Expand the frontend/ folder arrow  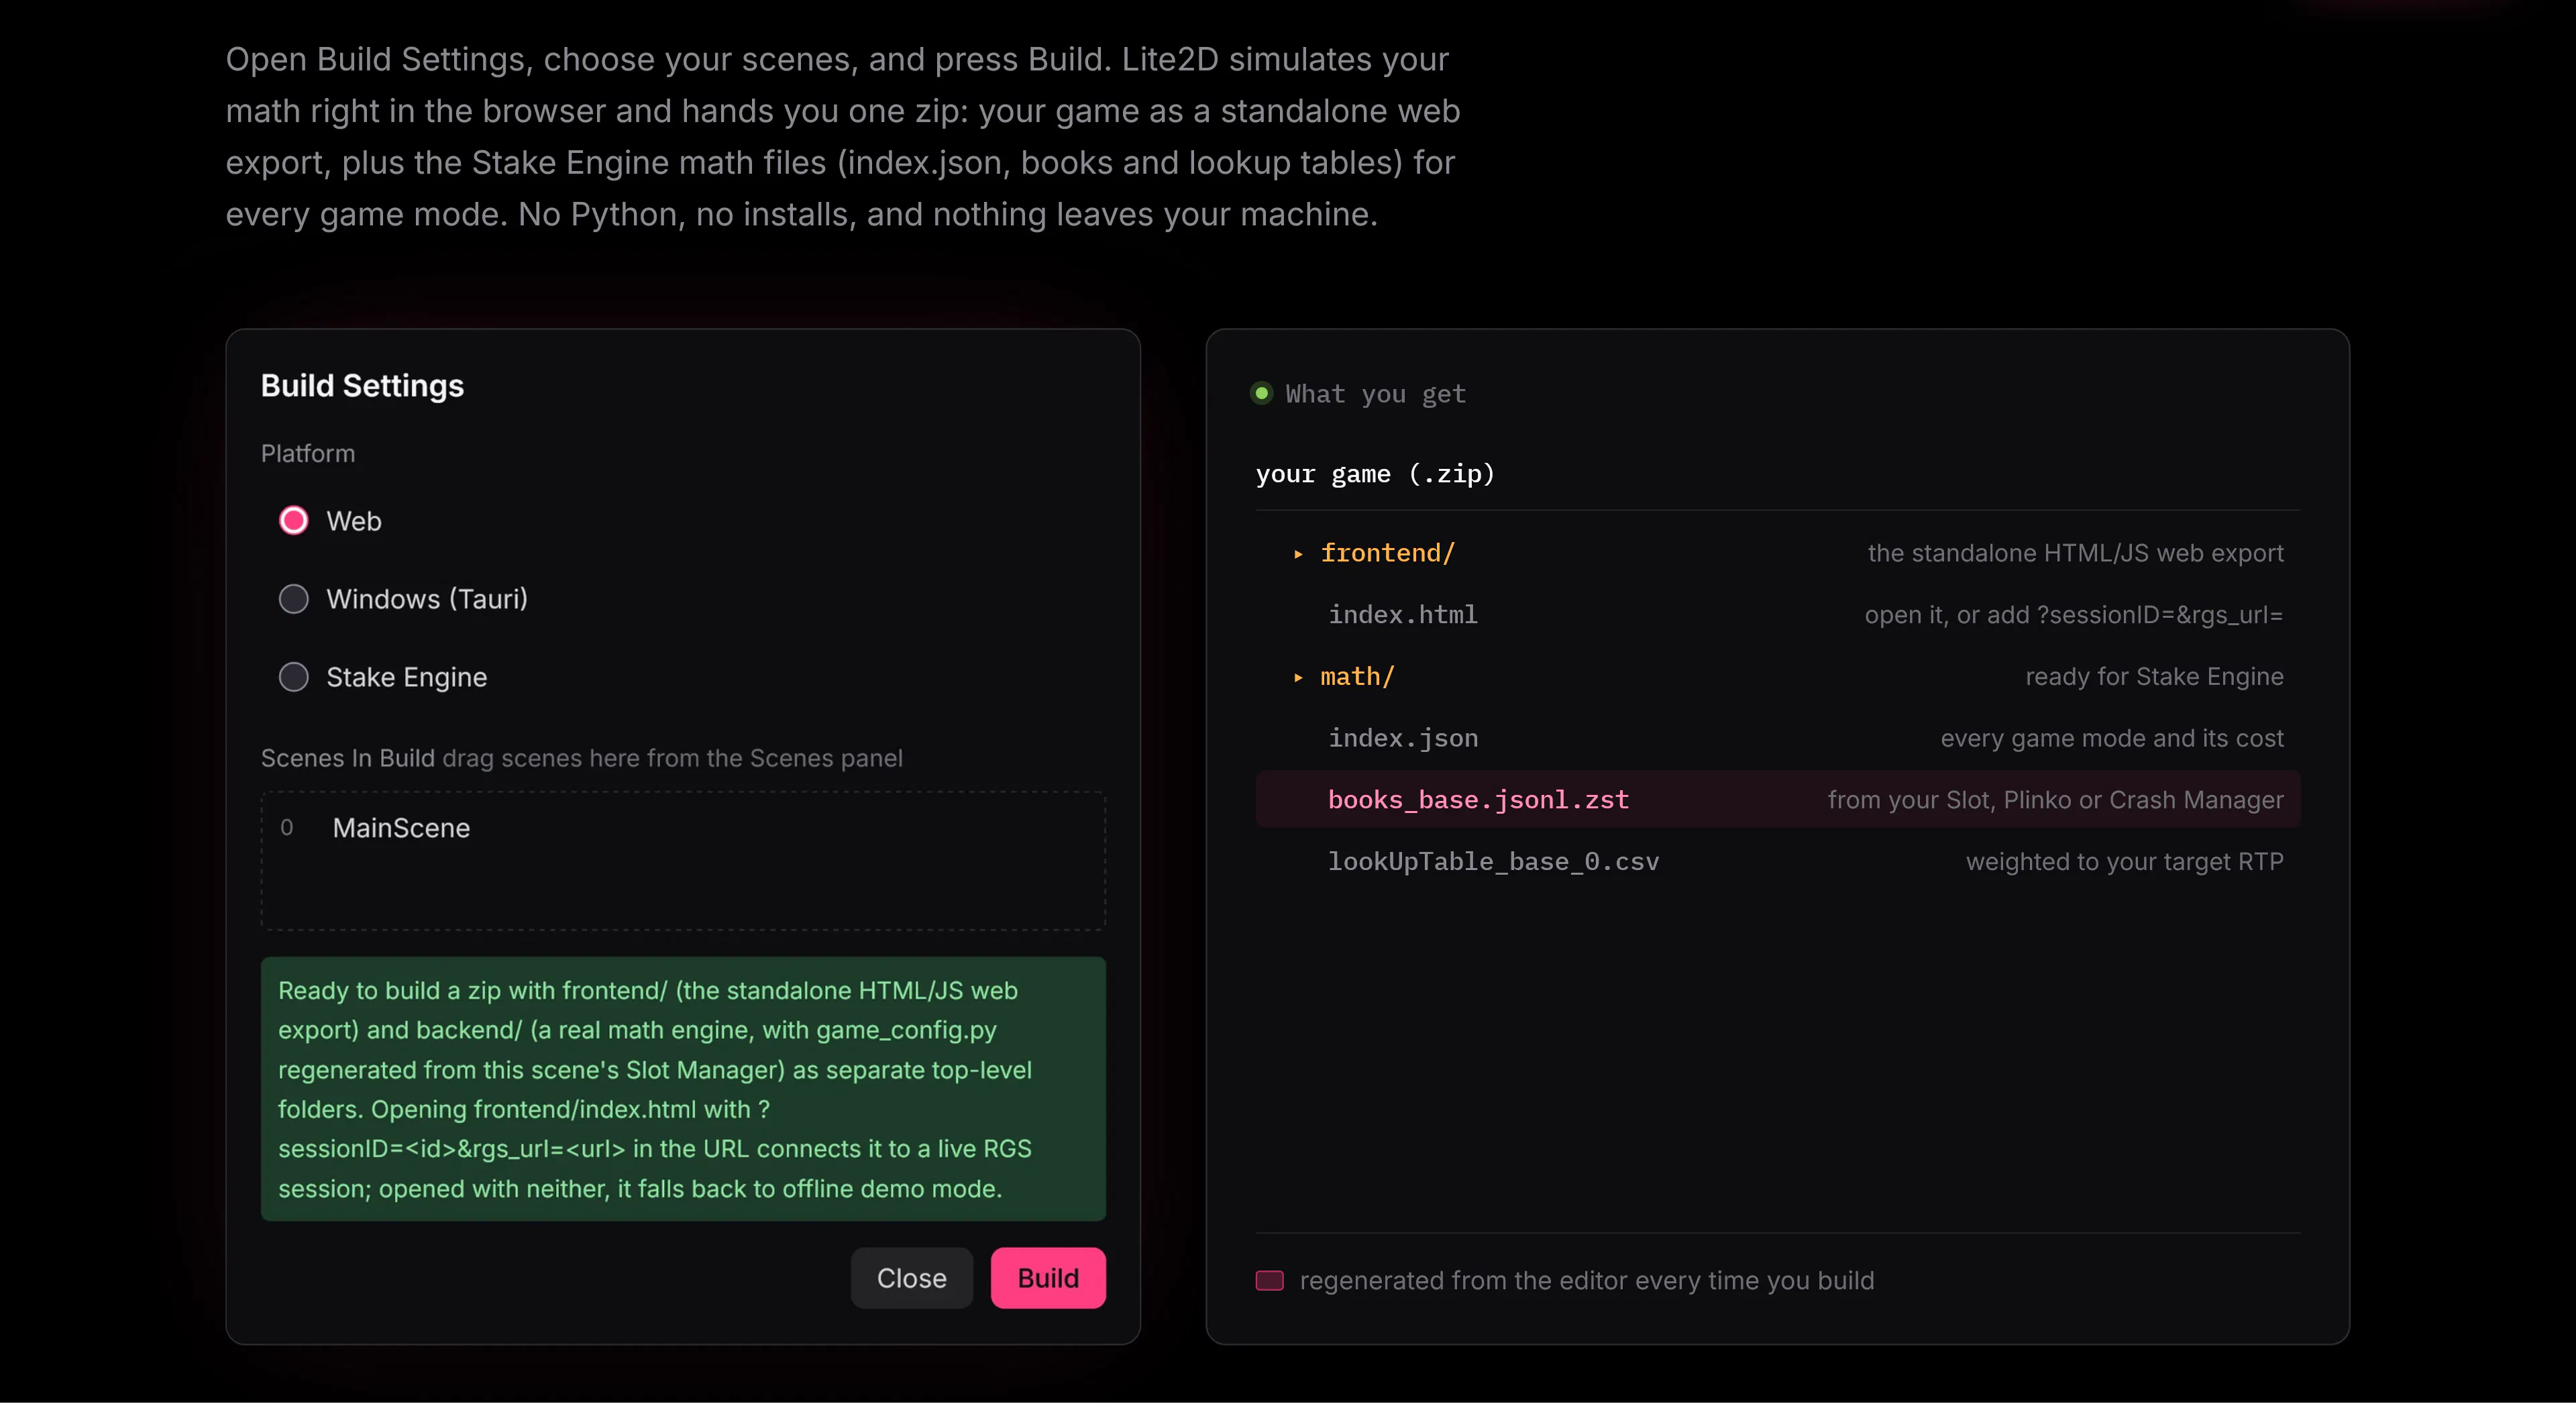[1298, 554]
